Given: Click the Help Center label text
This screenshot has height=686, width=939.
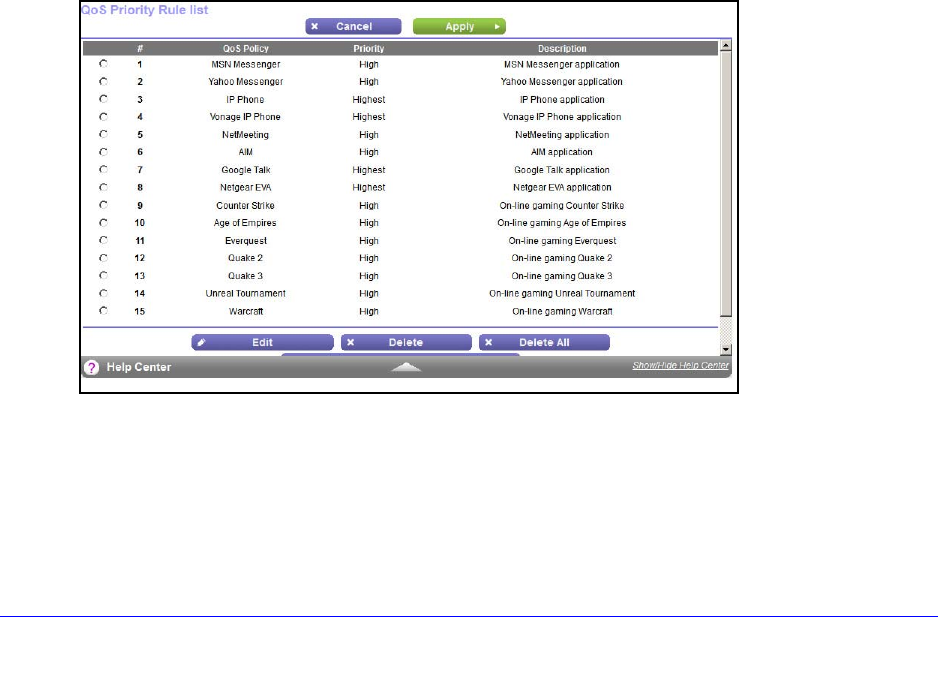Looking at the screenshot, I should point(139,367).
